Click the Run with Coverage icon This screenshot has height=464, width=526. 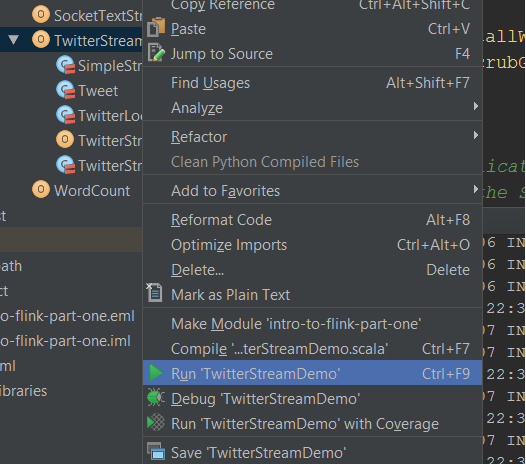pos(156,422)
